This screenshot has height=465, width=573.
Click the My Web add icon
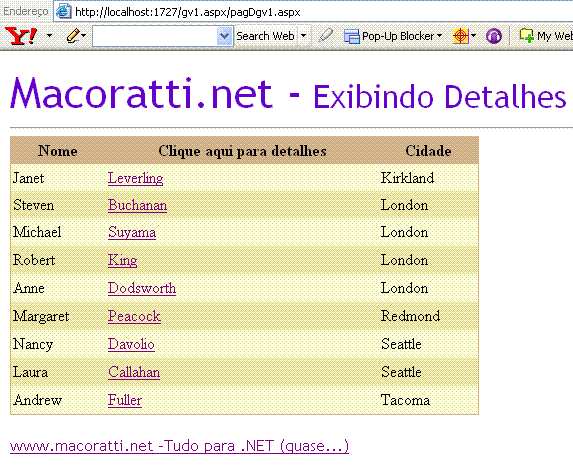click(527, 35)
